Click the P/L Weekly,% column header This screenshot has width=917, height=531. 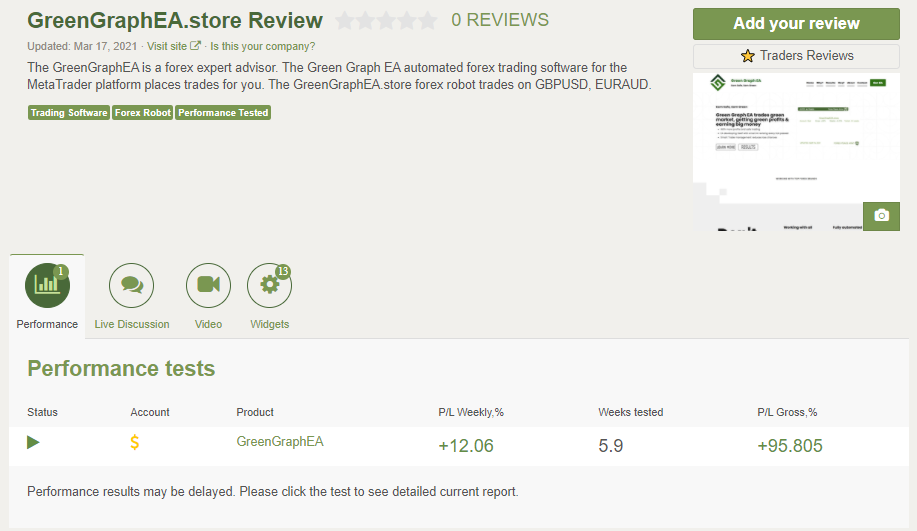coord(471,412)
